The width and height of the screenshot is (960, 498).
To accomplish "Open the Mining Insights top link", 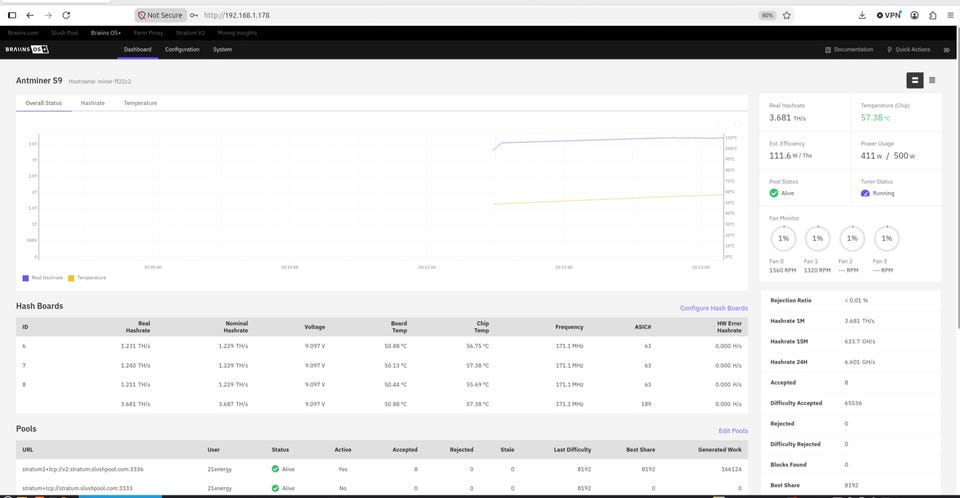I will [237, 33].
